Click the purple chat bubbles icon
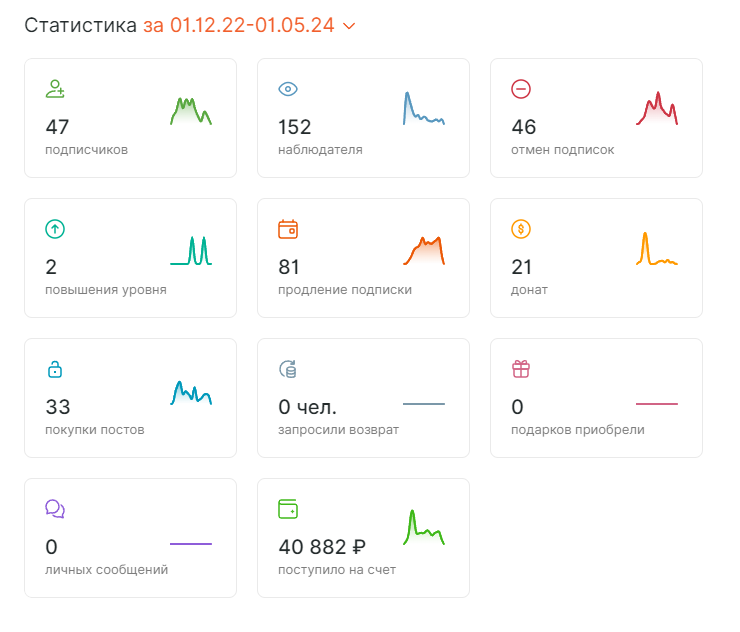 tap(55, 509)
